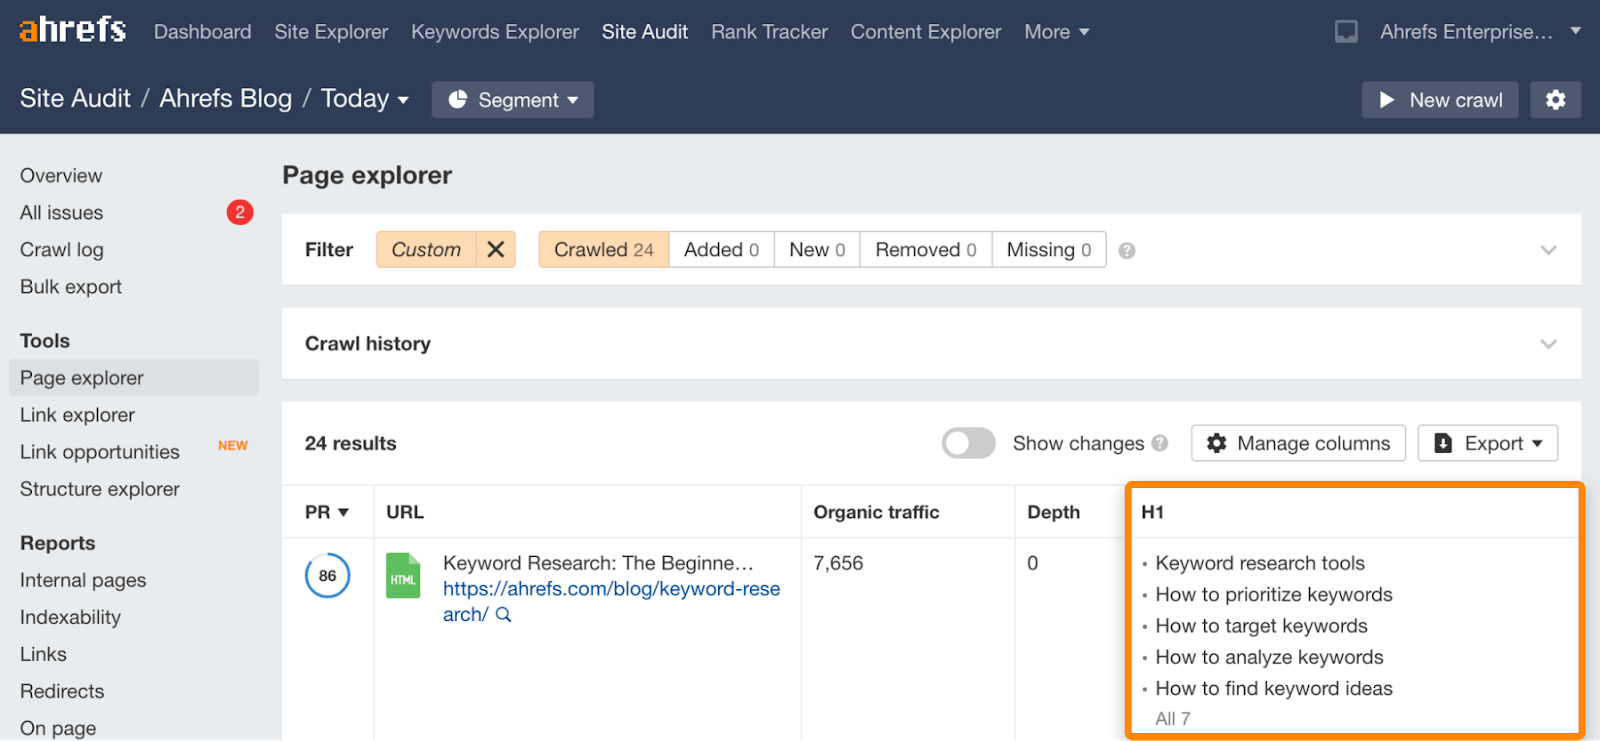This screenshot has height=741, width=1600.
Task: Click Manage columns button
Action: [x=1298, y=443]
